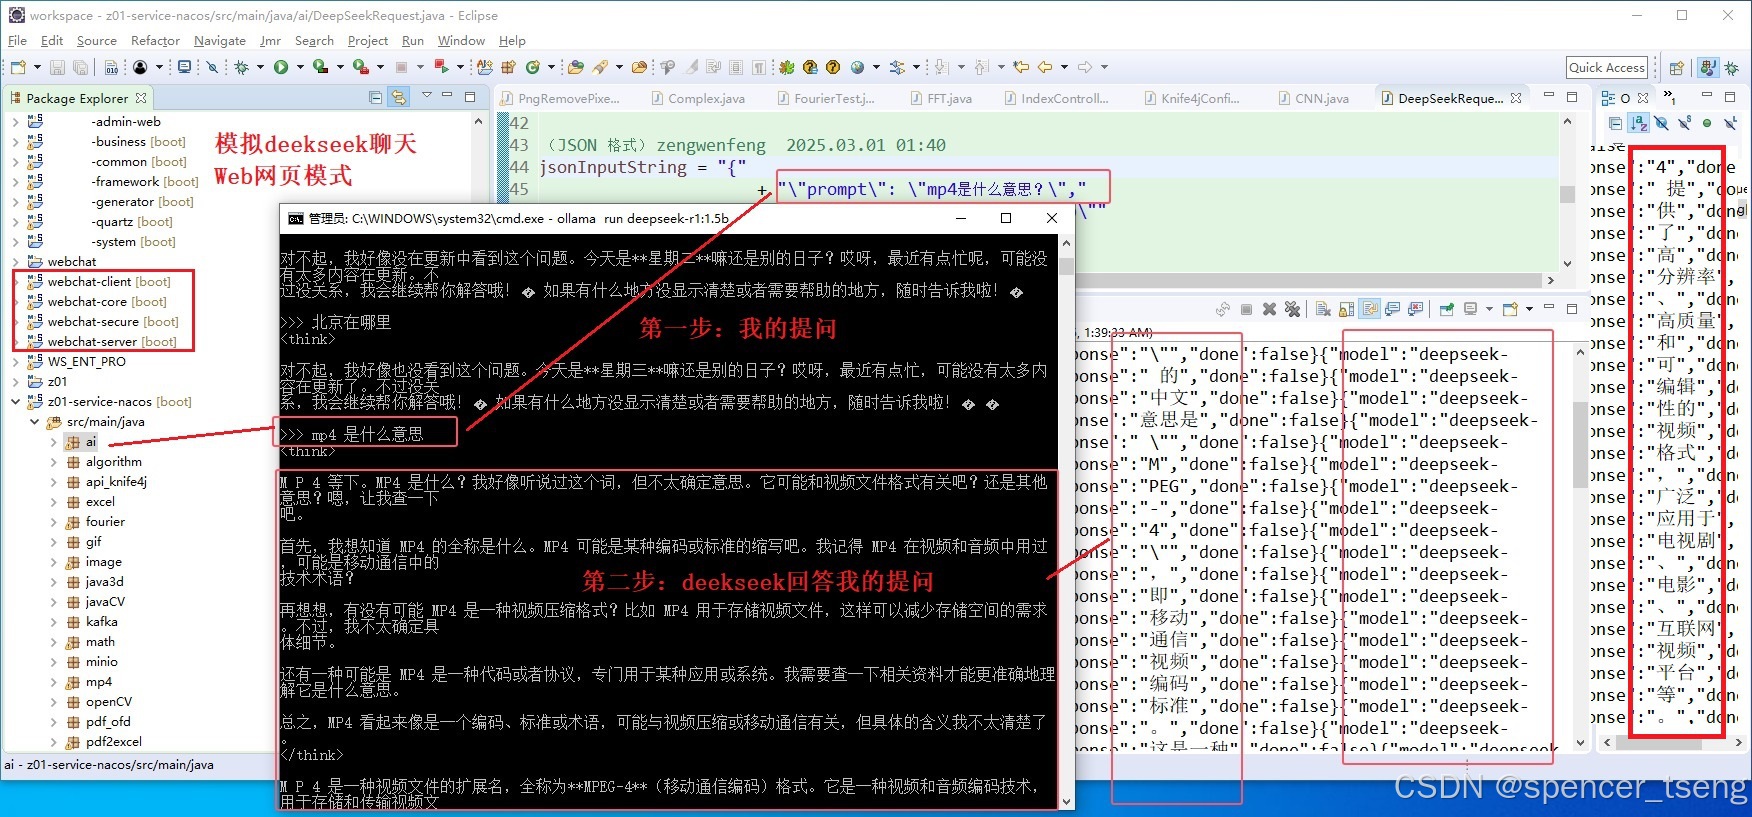Toggle Show Console When Standard Out Changes
This screenshot has height=817, width=1752.
(x=1392, y=309)
